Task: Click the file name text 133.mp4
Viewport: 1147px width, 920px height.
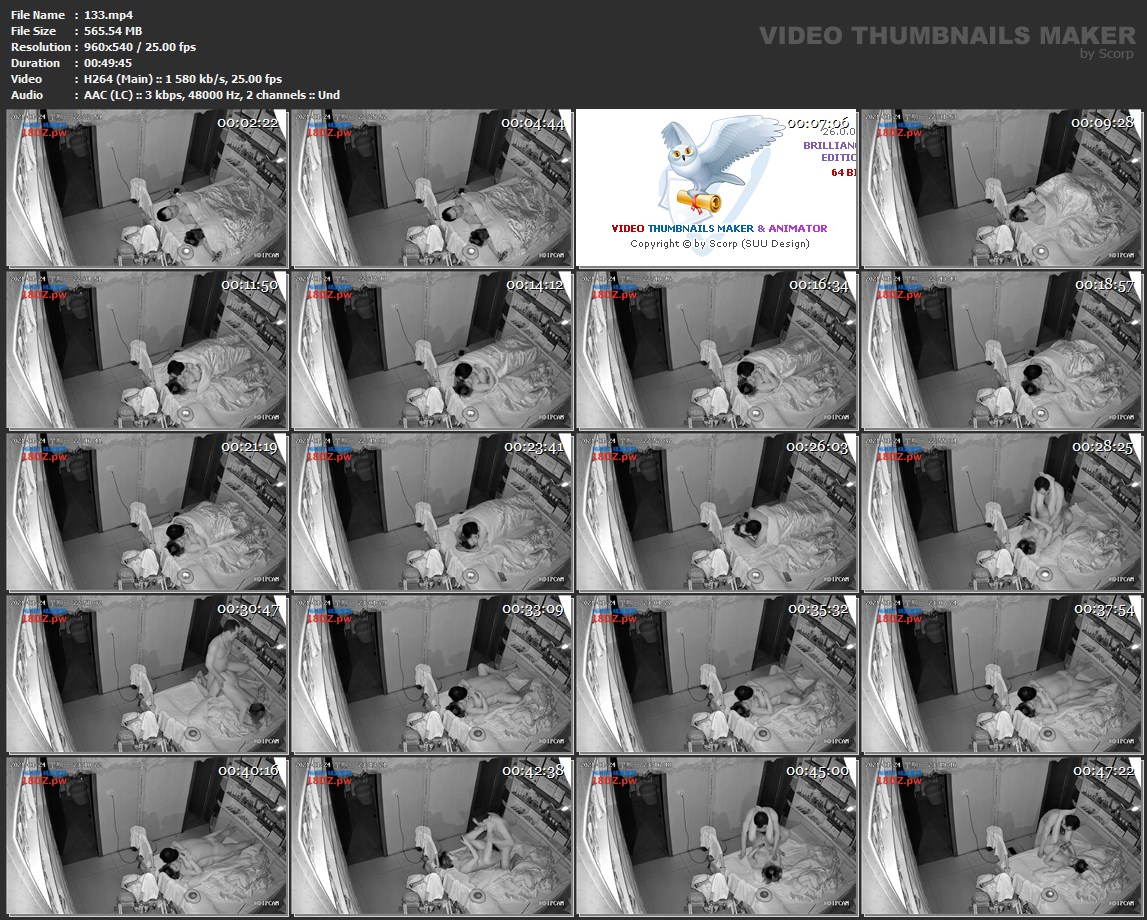Action: 108,15
